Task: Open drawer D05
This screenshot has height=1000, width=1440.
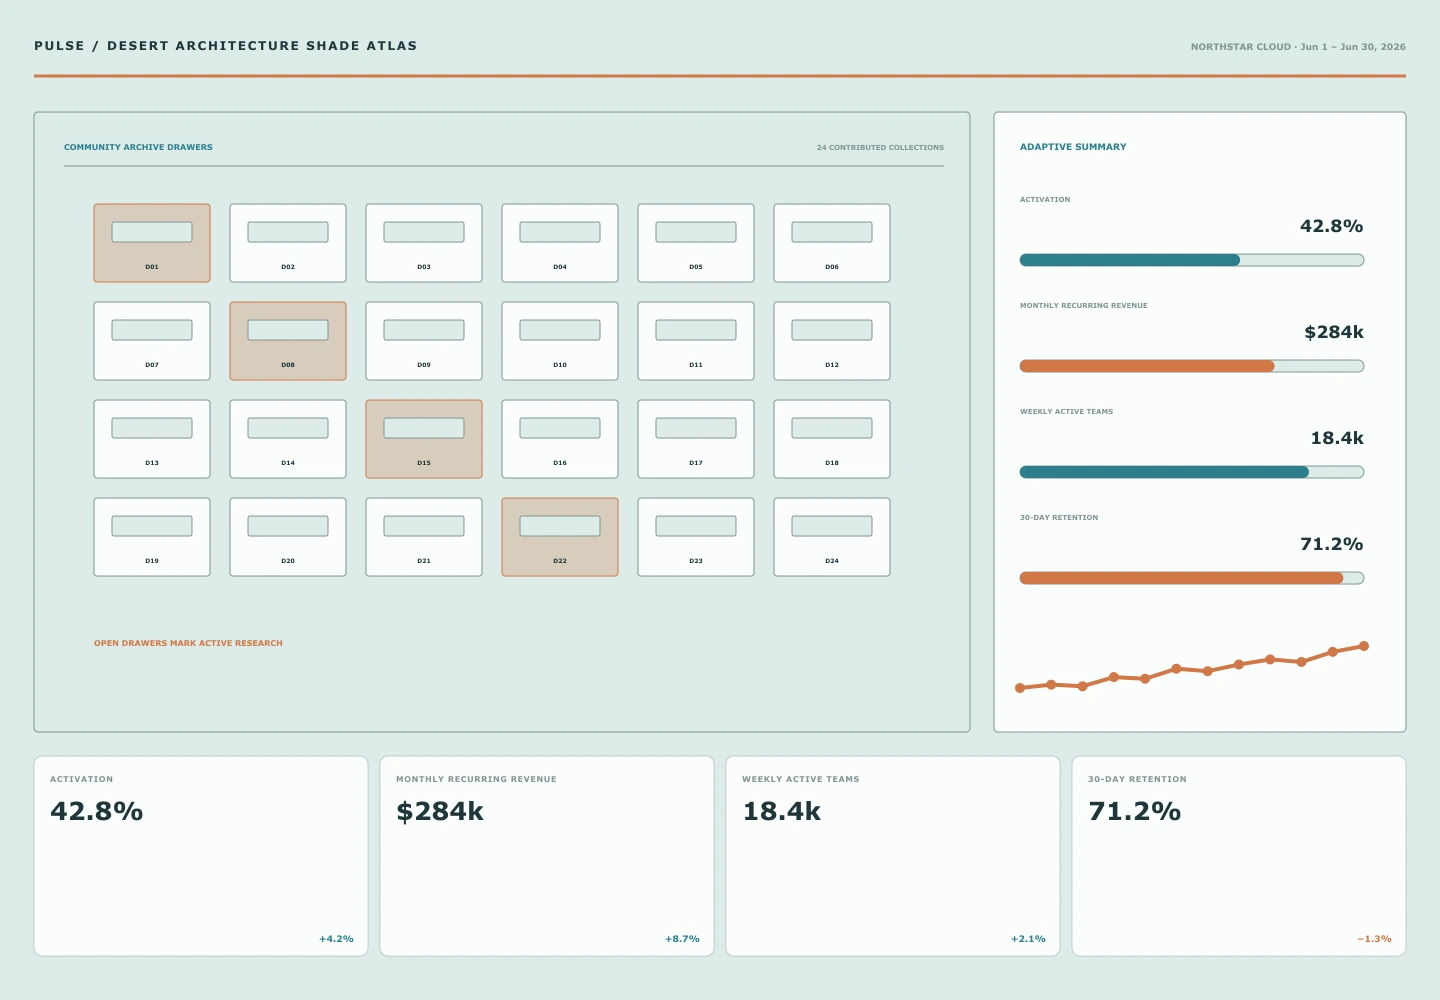Action: click(x=696, y=243)
